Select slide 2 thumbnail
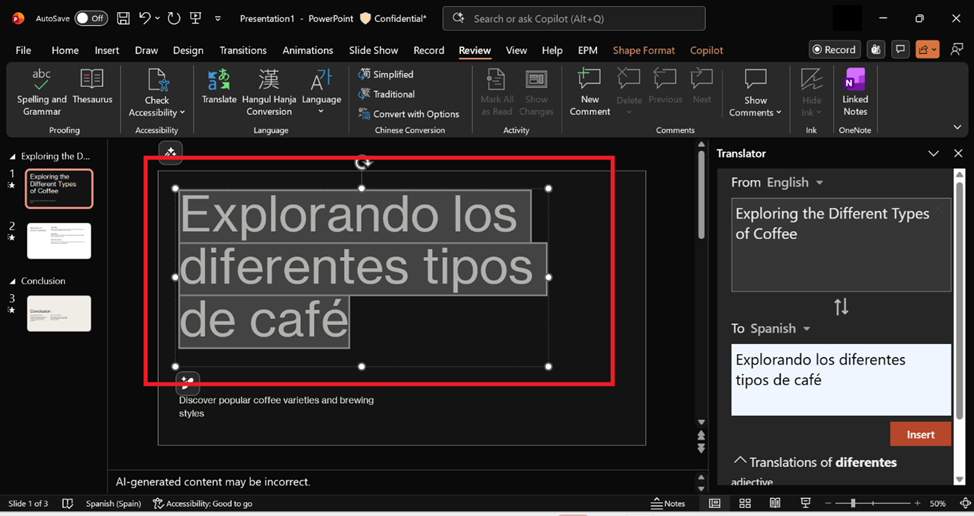 coord(59,241)
